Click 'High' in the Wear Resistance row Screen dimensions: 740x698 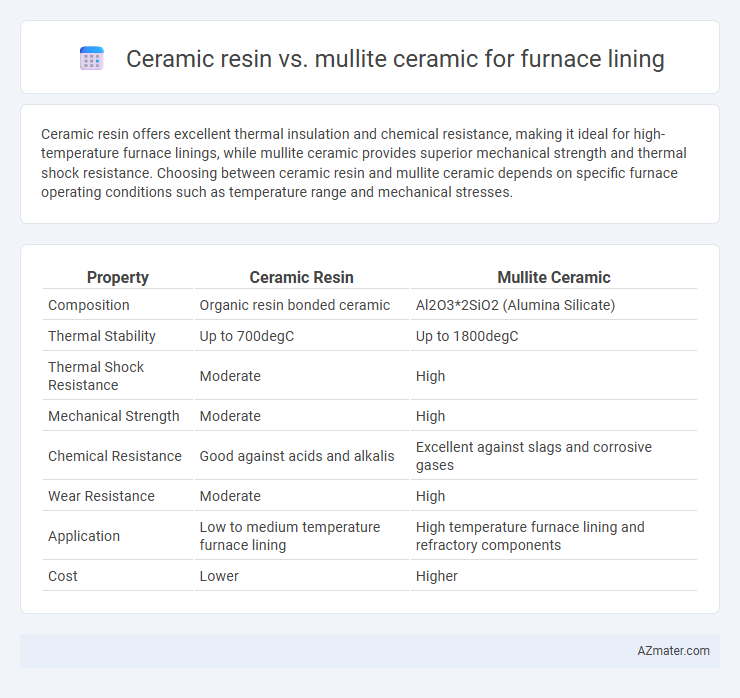coord(430,496)
